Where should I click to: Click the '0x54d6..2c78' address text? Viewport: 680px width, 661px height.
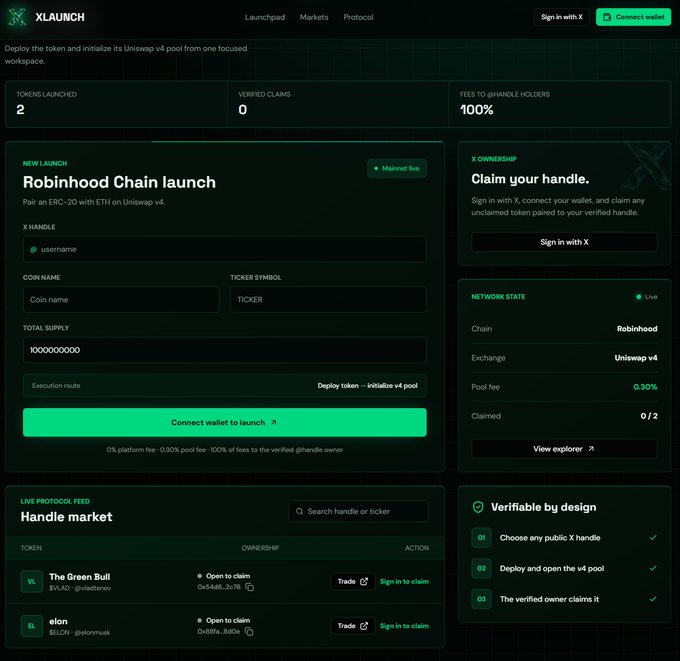(x=219, y=587)
